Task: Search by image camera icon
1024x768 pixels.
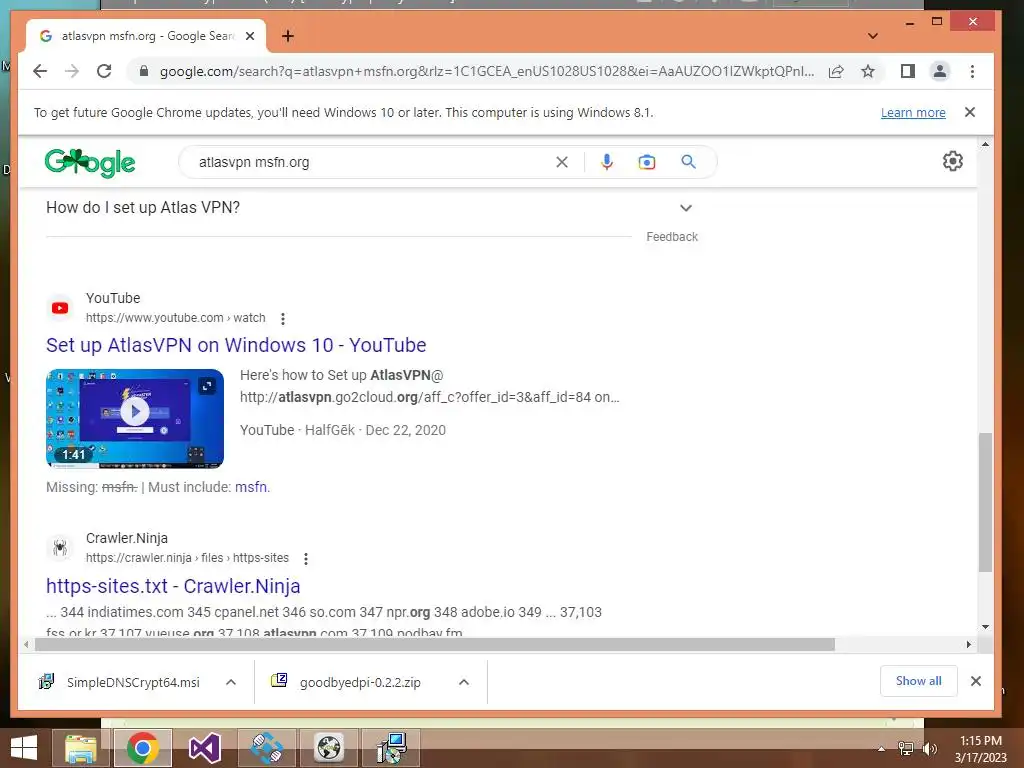Action: point(647,162)
